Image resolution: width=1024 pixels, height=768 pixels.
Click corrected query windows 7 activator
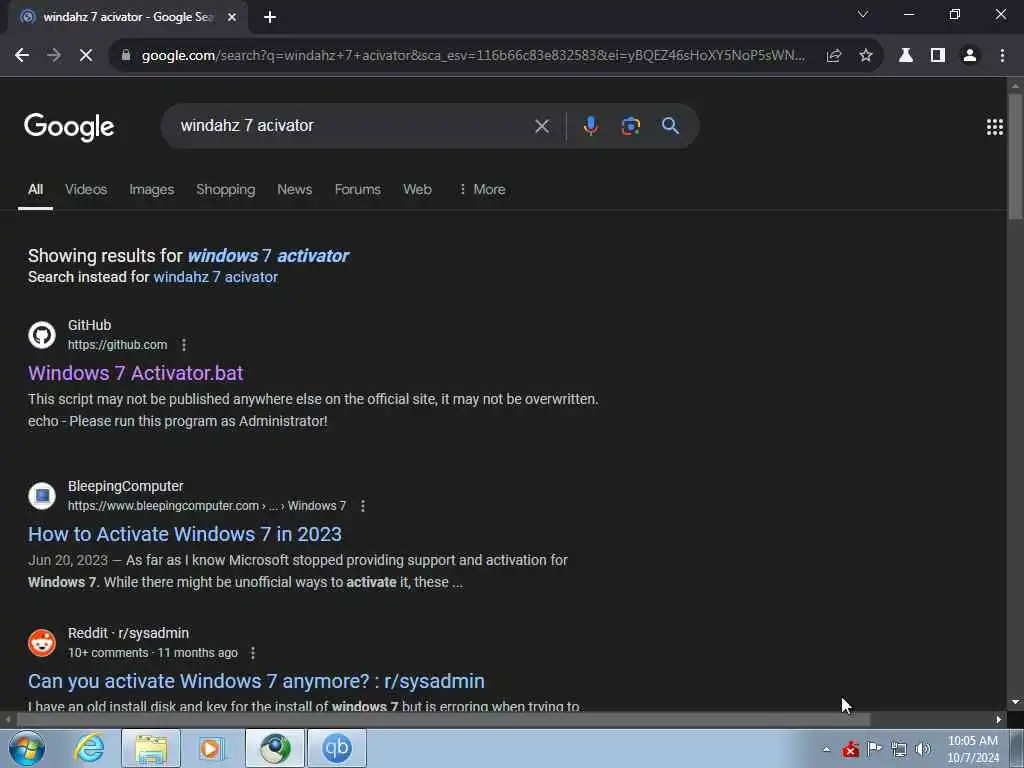[268, 255]
